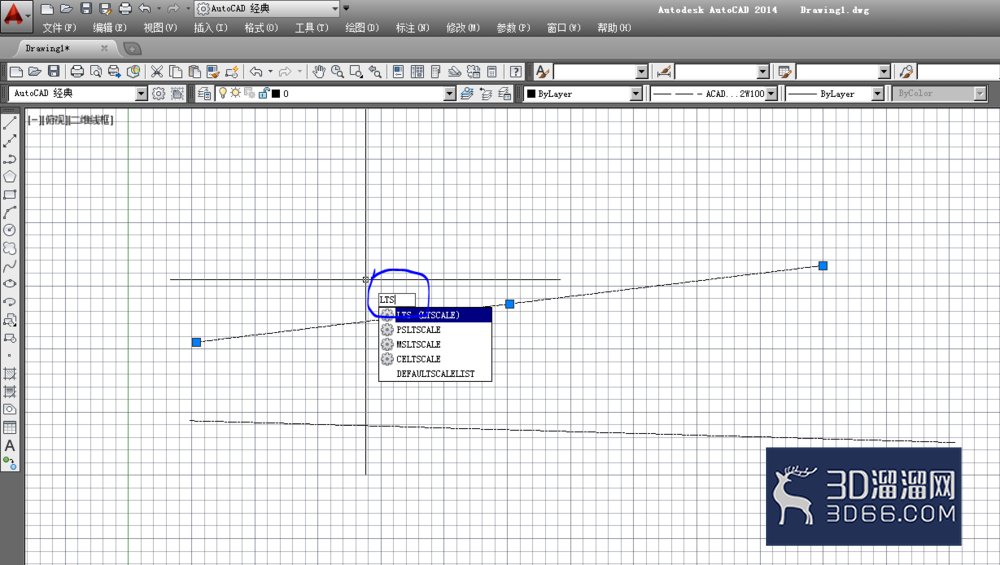This screenshot has height=565, width=1000.
Task: Close the Drawing1* tab
Action: click(104, 48)
